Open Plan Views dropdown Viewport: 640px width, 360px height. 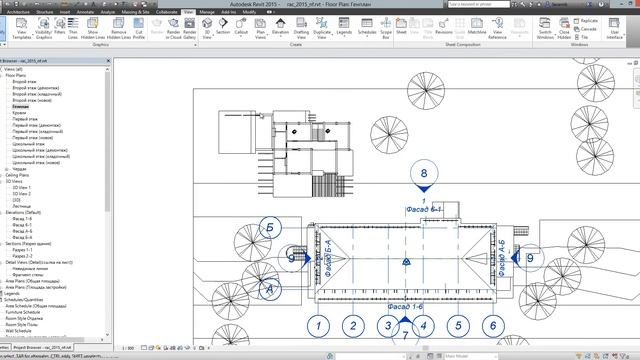tap(260, 29)
